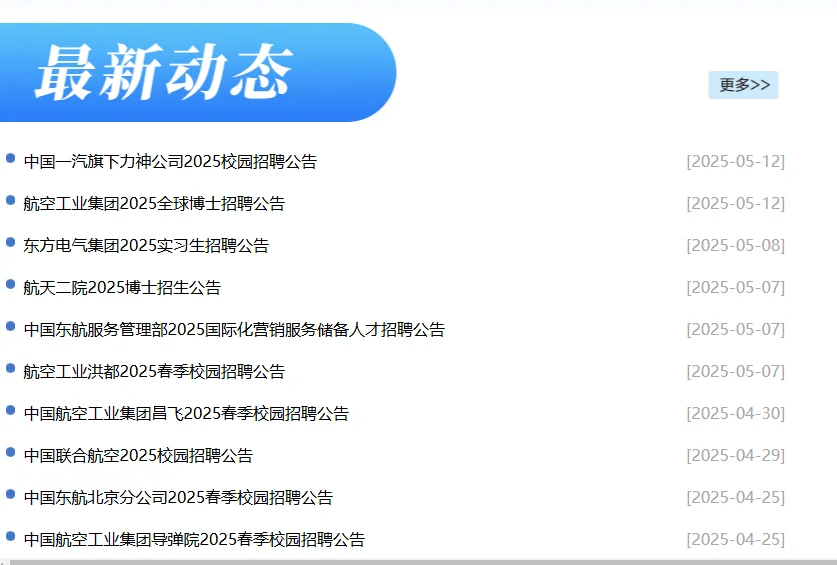Open 航空工业集团2025全球博士招聘公告
This screenshot has width=837, height=565.
tap(154, 203)
